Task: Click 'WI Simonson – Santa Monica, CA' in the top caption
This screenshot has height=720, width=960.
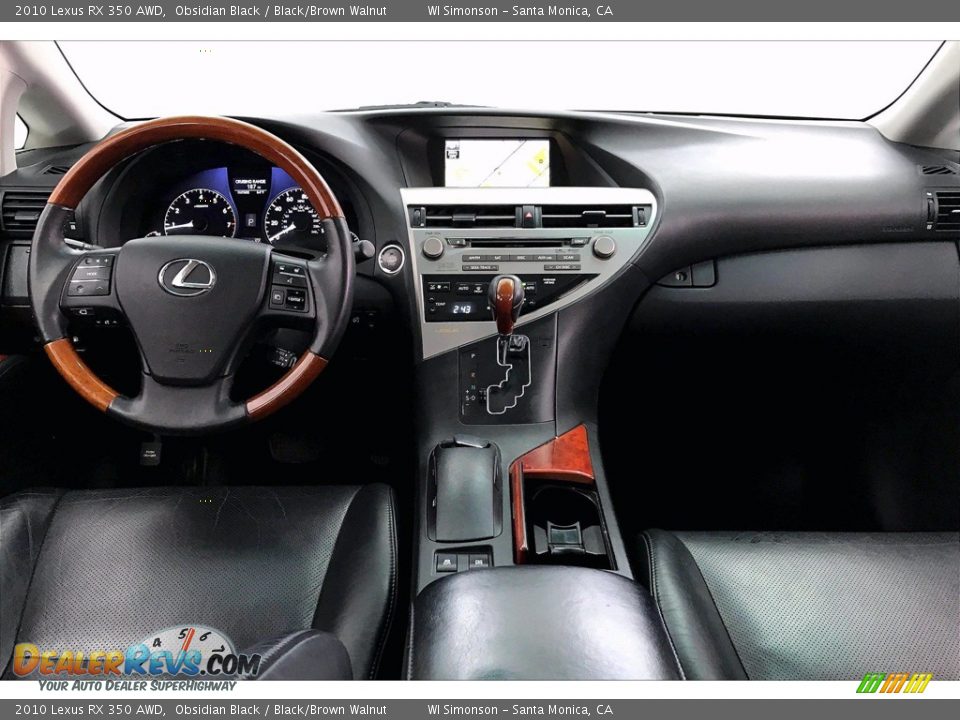Action: (520, 10)
